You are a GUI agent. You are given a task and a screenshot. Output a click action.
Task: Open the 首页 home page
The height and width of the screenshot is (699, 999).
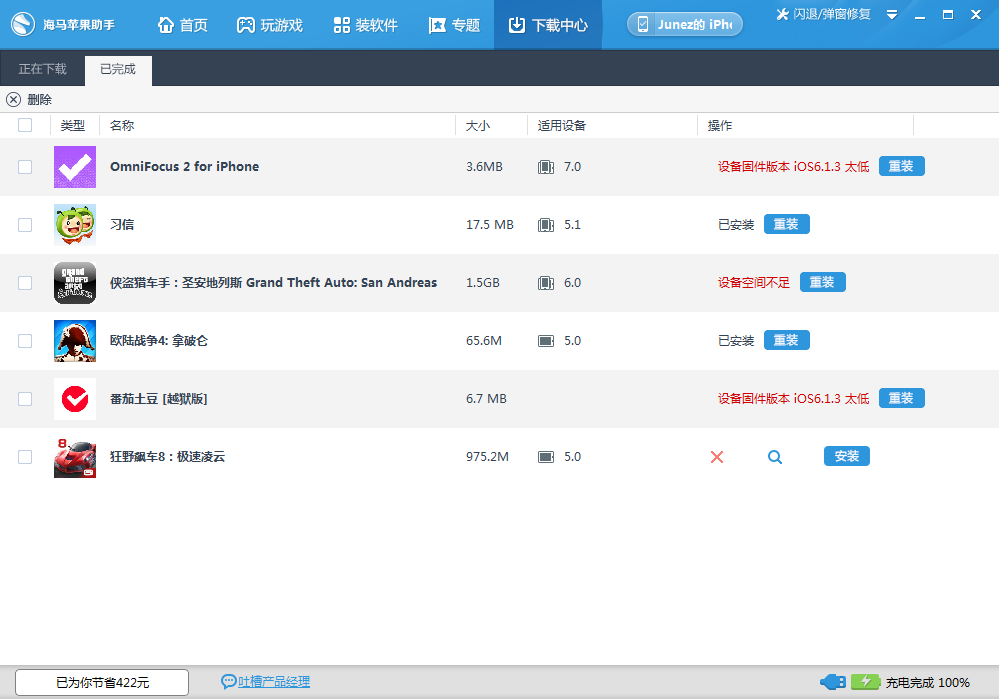(182, 24)
